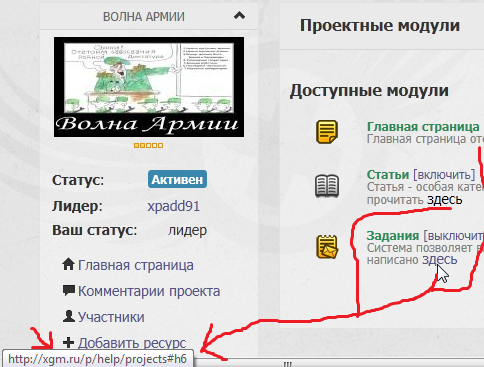This screenshot has height=367, width=484.
Task: Click the horizontal scrollbar grip at bottom
Action: (x=288, y=364)
